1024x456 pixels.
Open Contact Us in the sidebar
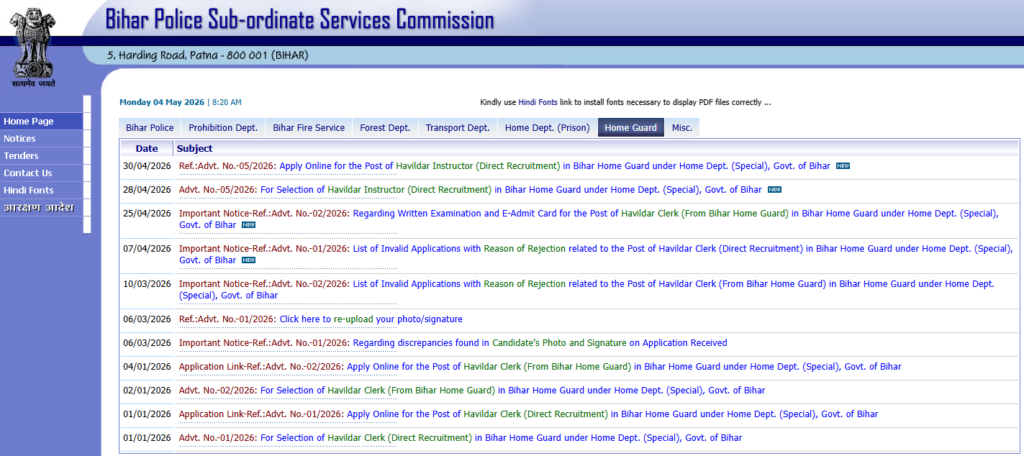41,173
